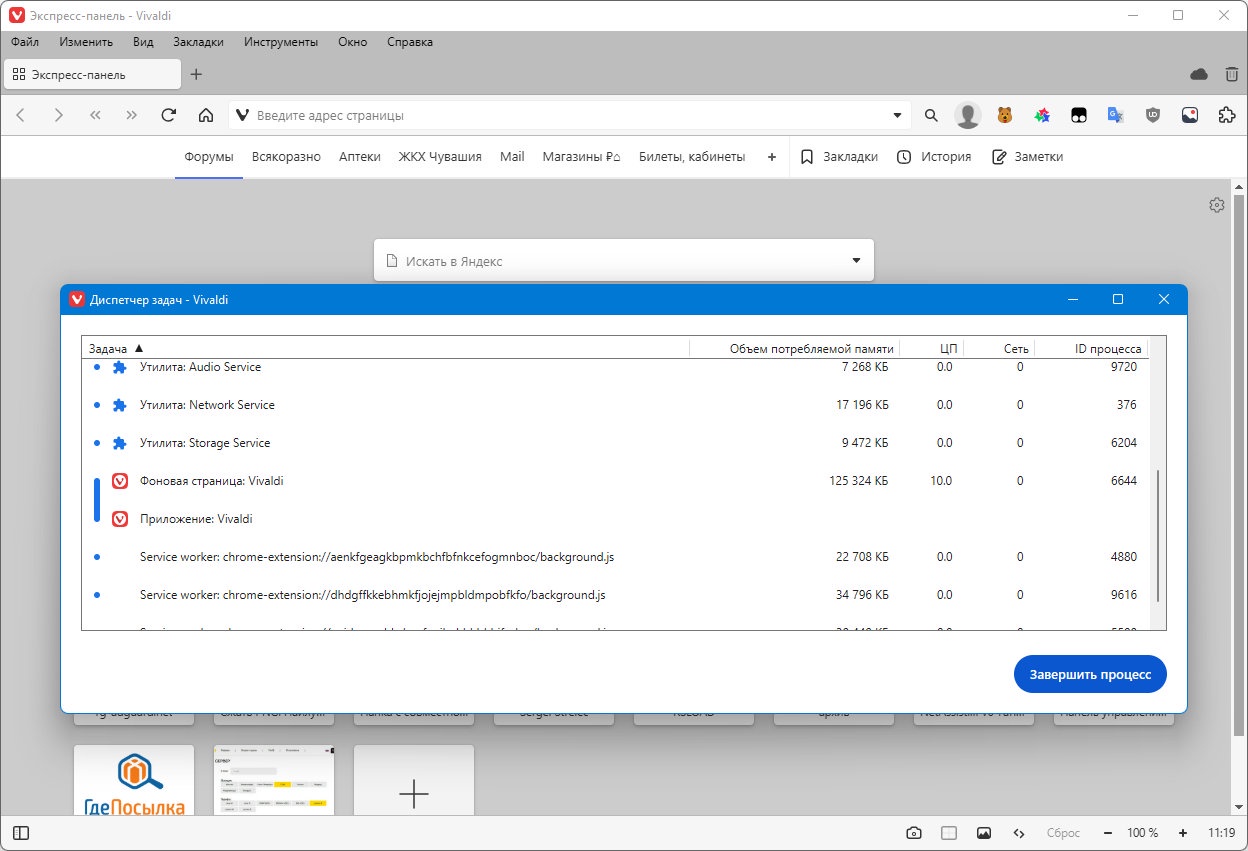The height and width of the screenshot is (851, 1248).
Task: Toggle tab tiling in status bar
Action: tap(949, 833)
